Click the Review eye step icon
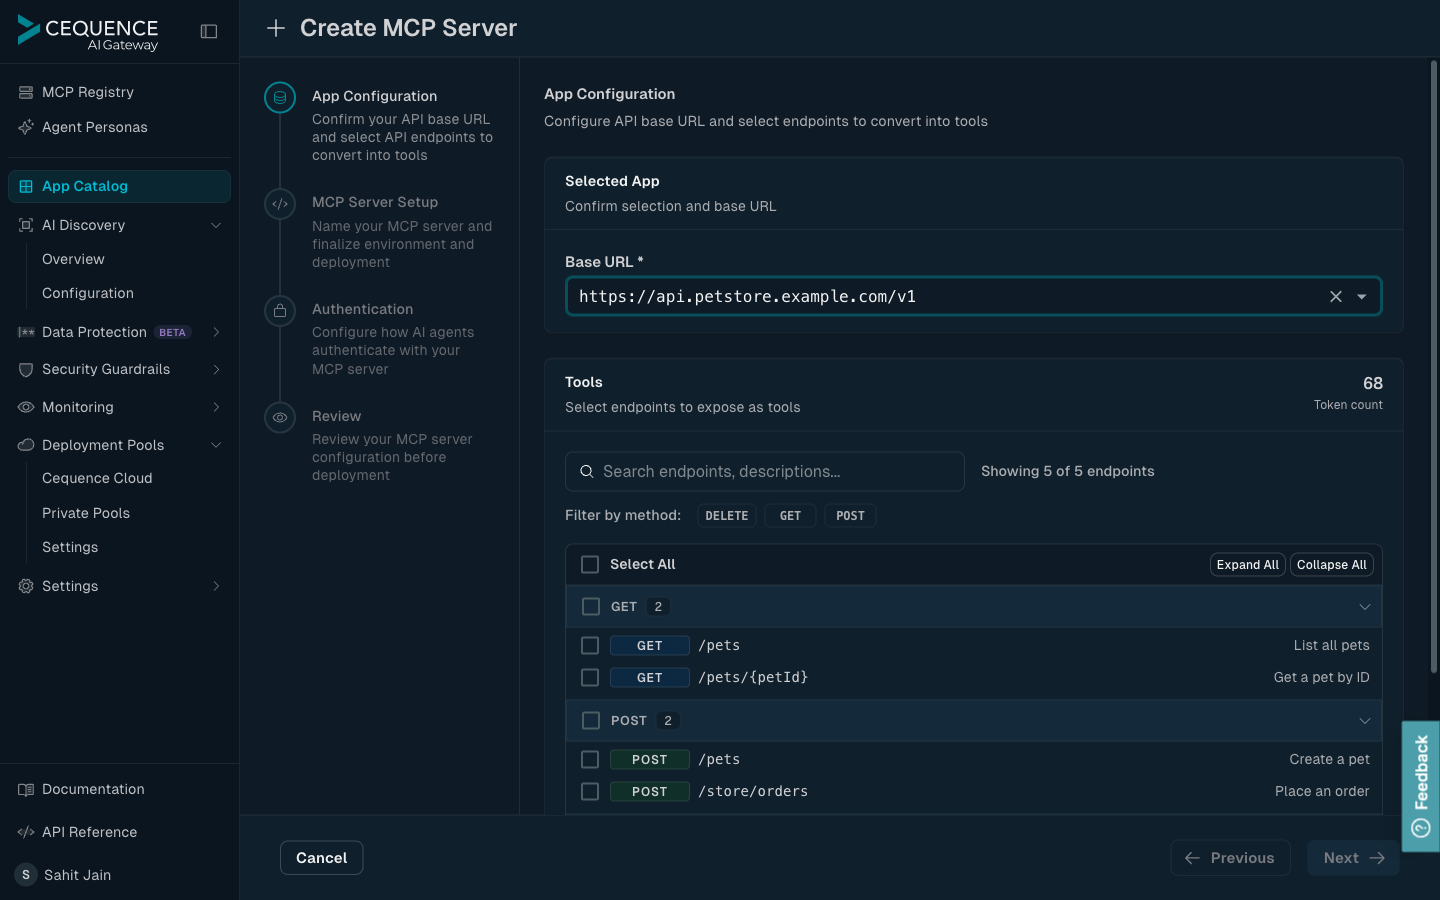The height and width of the screenshot is (900, 1440). 280,417
